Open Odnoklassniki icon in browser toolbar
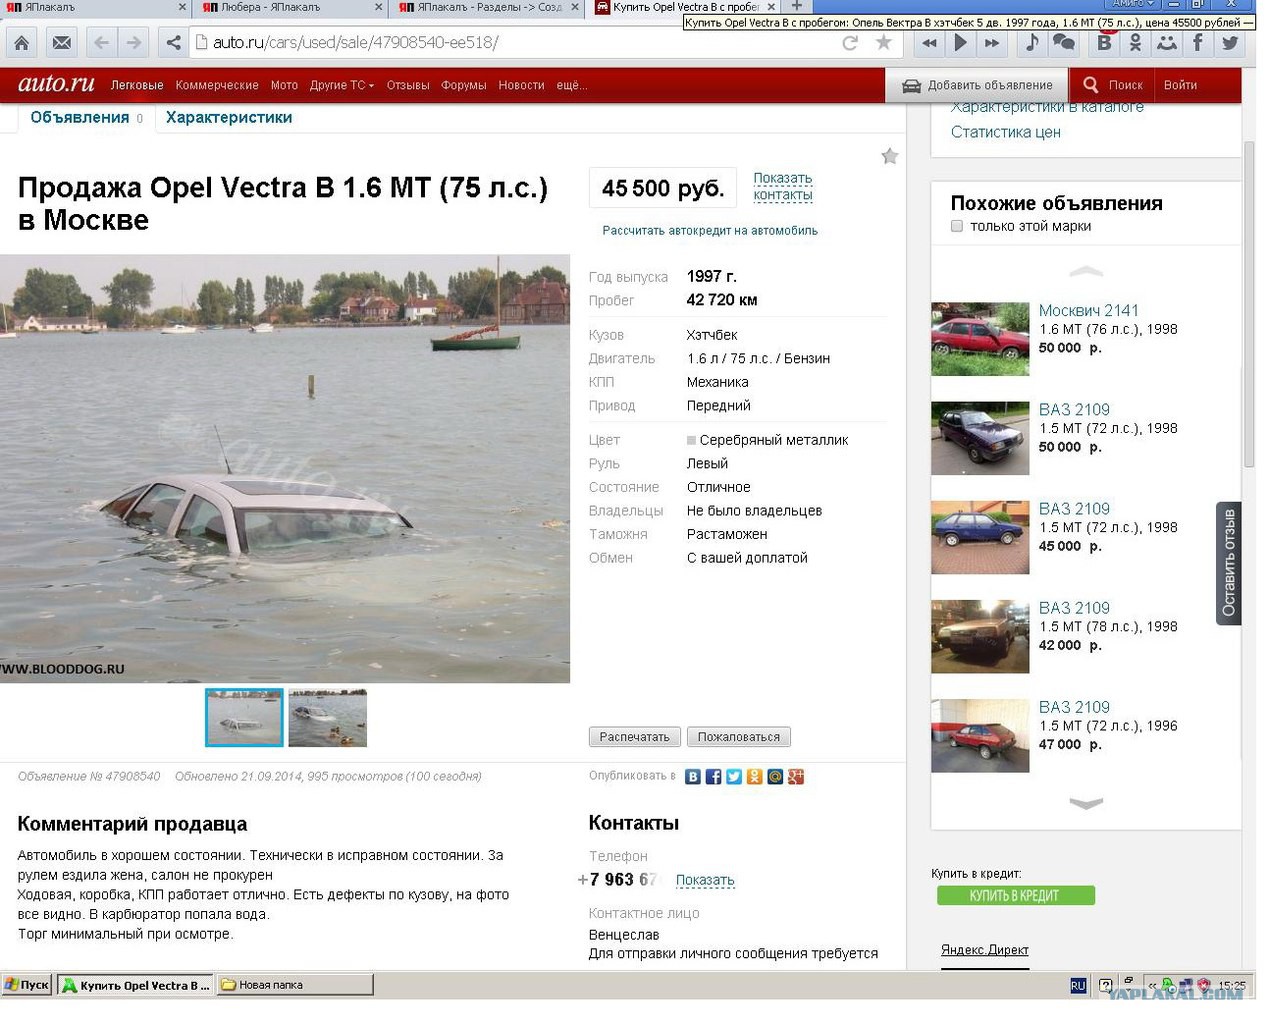1269x1024 pixels. (x=1135, y=43)
